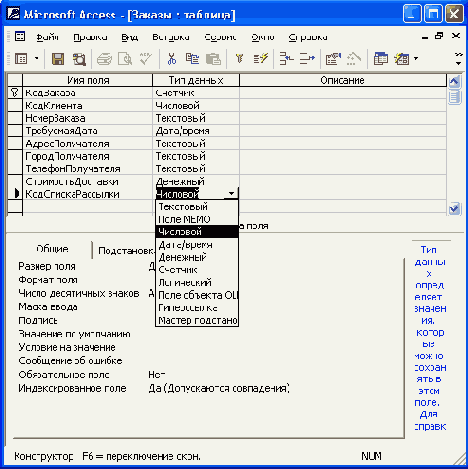
Task: Select the ГородПолучателя field name cell
Action: 87,156
